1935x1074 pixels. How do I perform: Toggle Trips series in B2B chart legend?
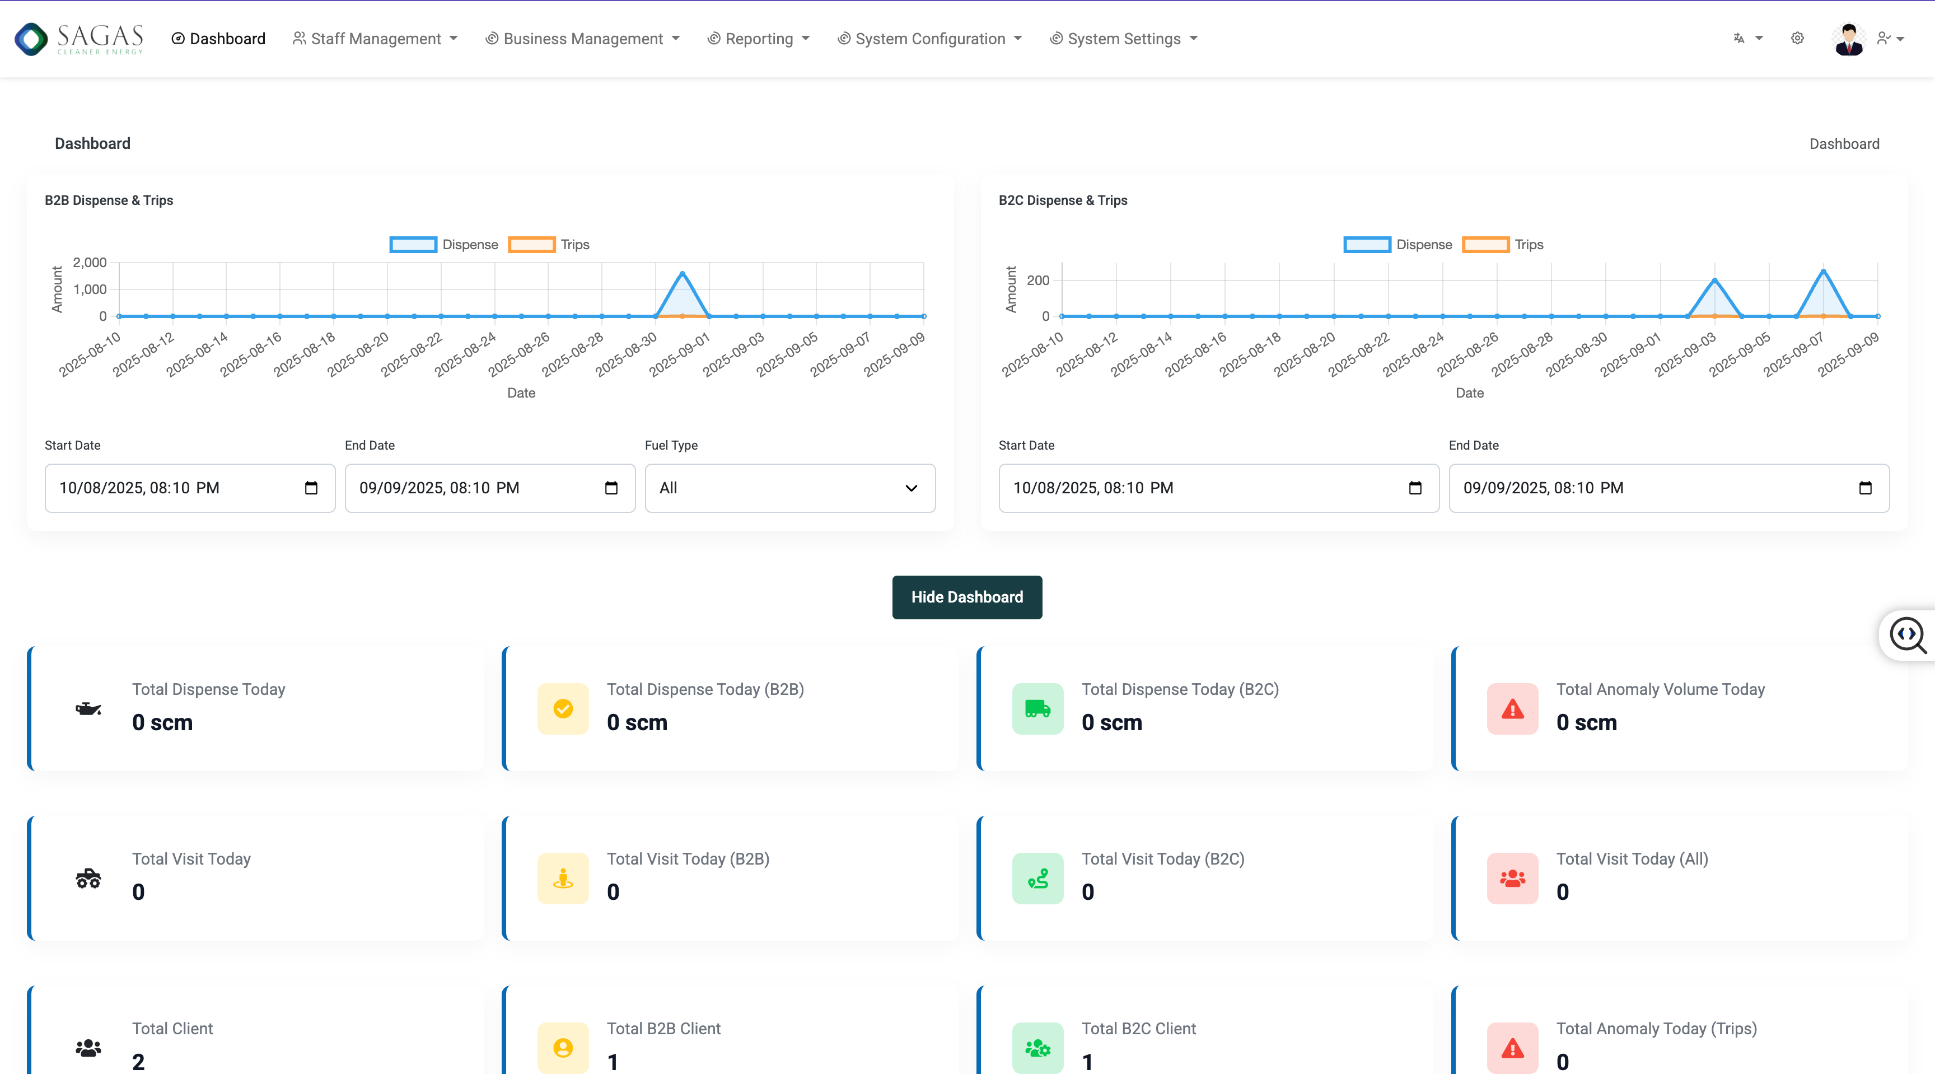click(x=549, y=245)
